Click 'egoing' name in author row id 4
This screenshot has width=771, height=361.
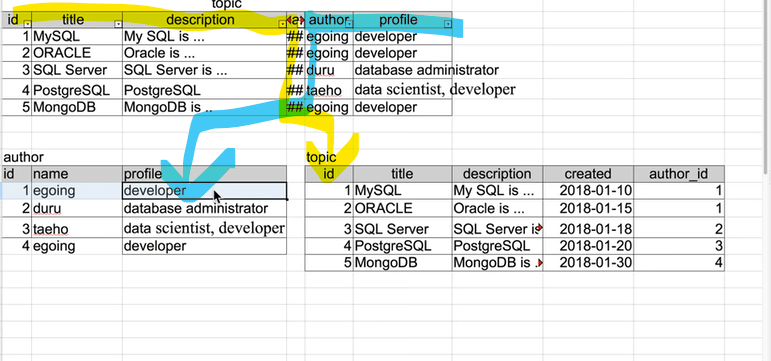point(77,246)
